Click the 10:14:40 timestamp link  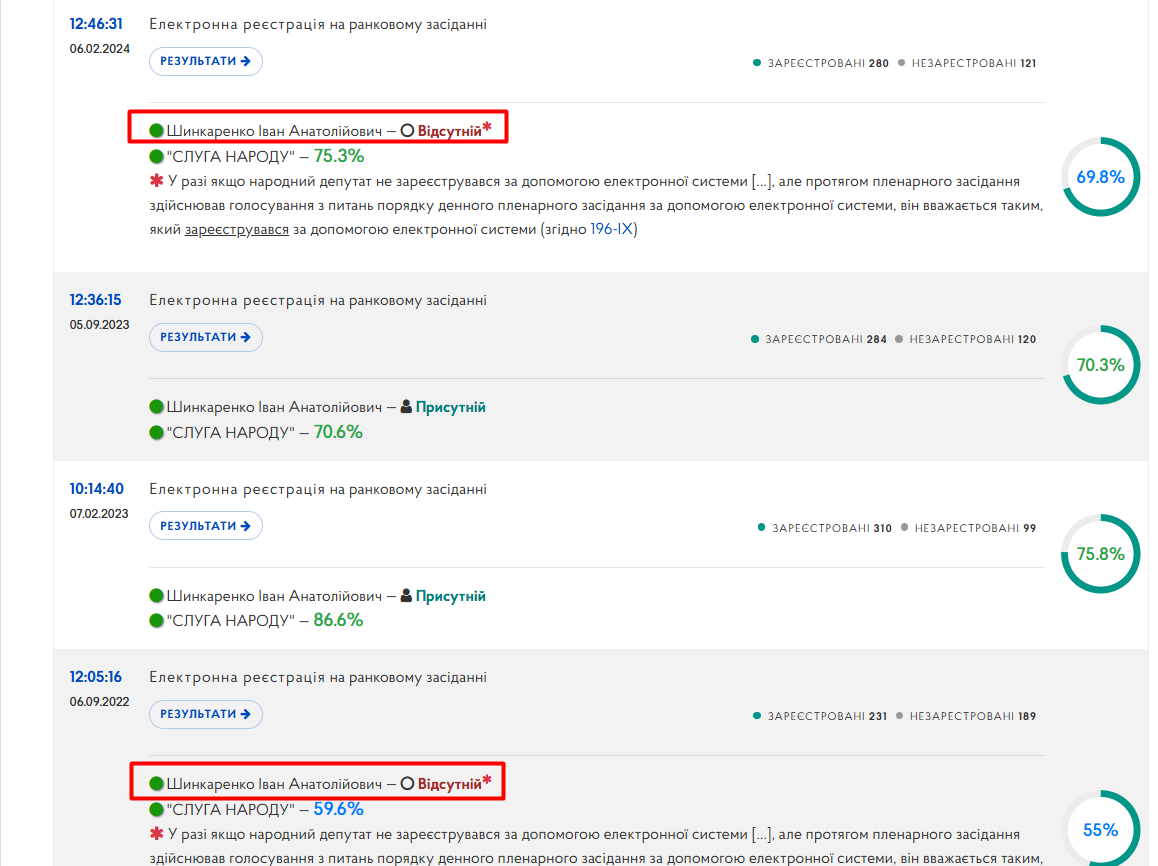point(97,489)
